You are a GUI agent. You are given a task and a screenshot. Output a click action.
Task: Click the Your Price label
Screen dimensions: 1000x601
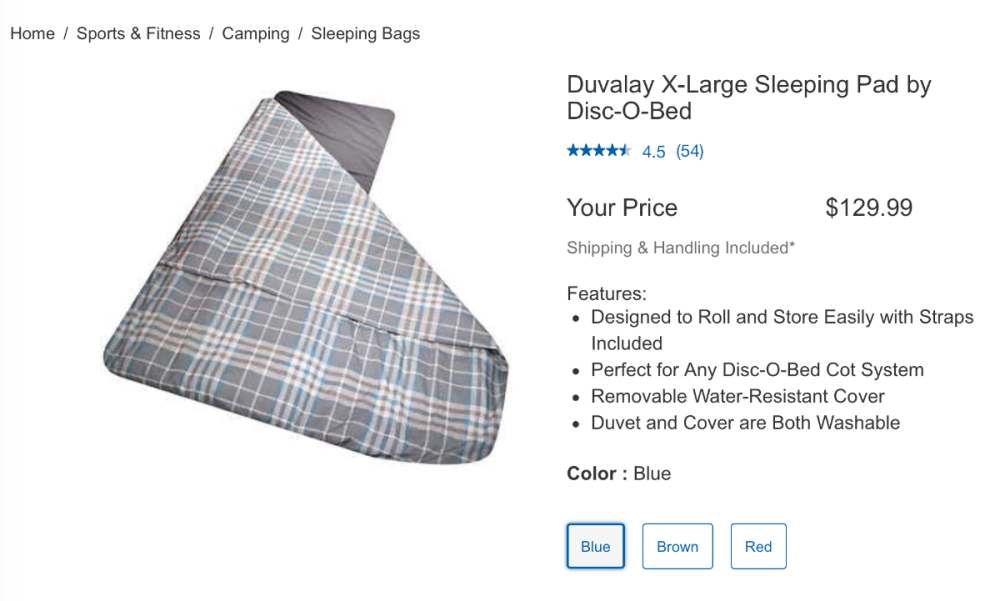coord(622,208)
